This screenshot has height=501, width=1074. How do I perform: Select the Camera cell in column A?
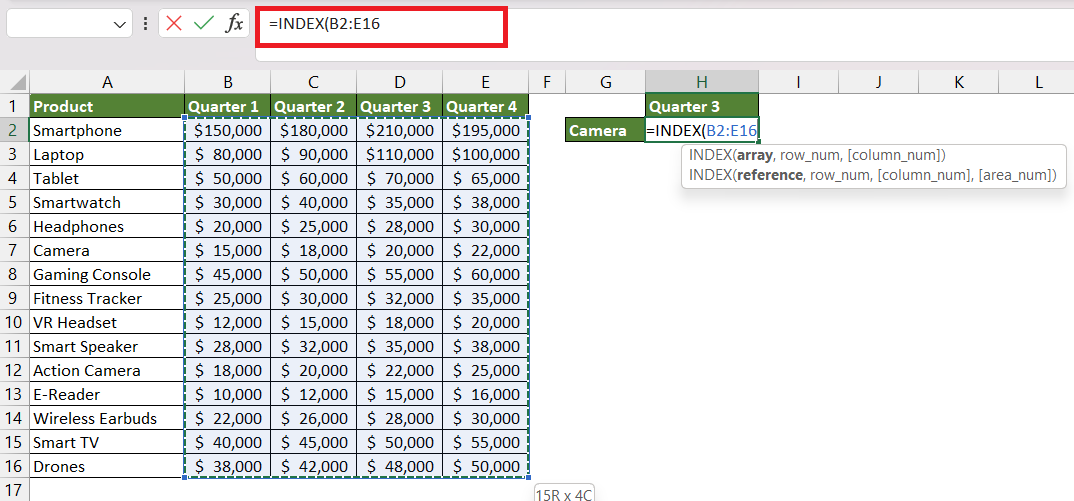pos(107,250)
